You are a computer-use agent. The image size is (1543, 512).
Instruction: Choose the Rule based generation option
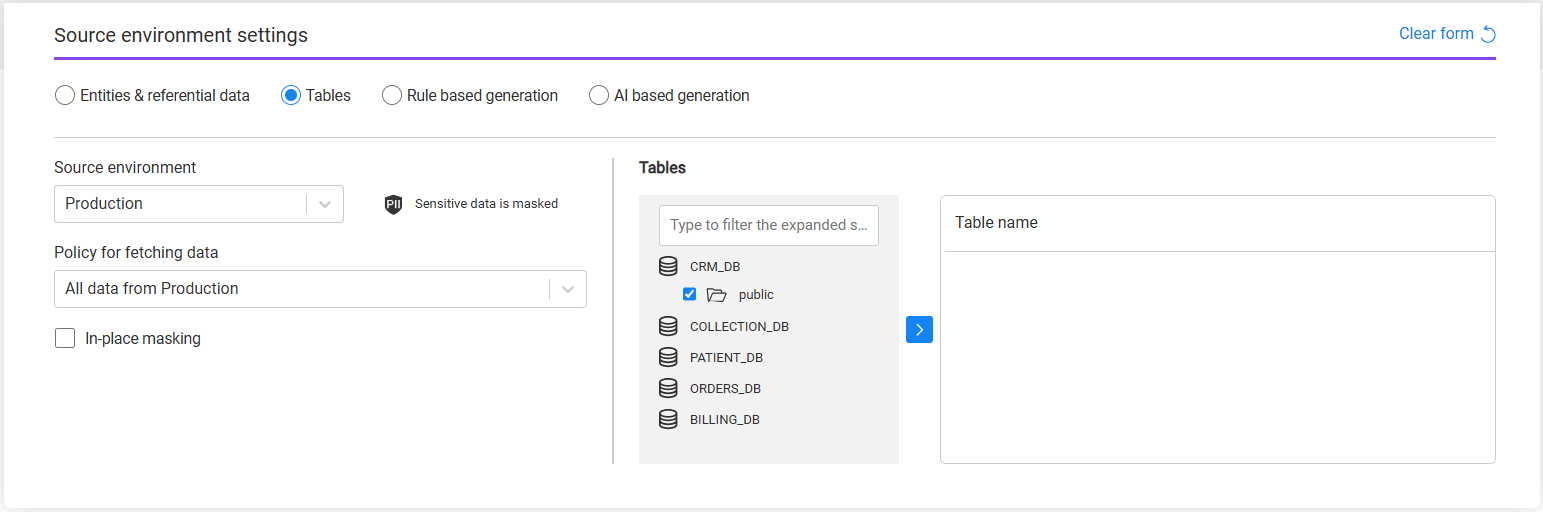(392, 96)
